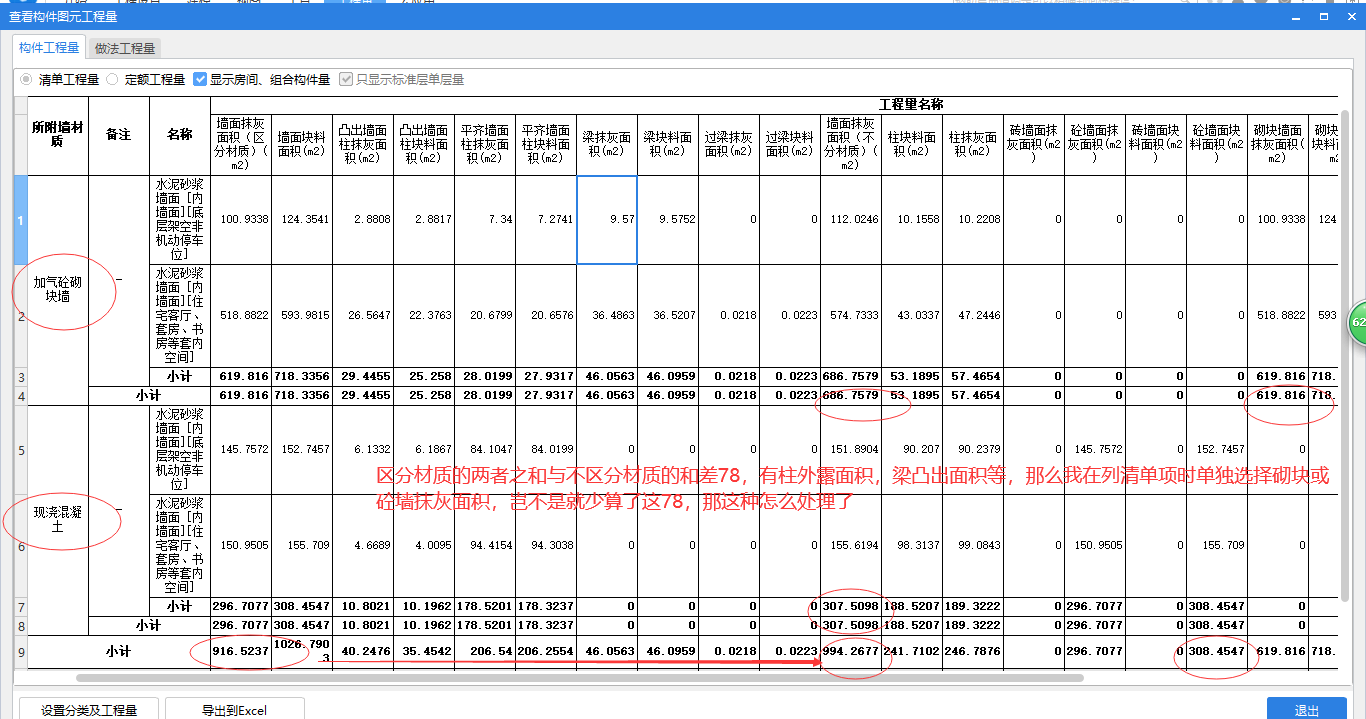Select the cell with value 2.8808
Viewport: 1366px width, 719px height.
point(363,219)
